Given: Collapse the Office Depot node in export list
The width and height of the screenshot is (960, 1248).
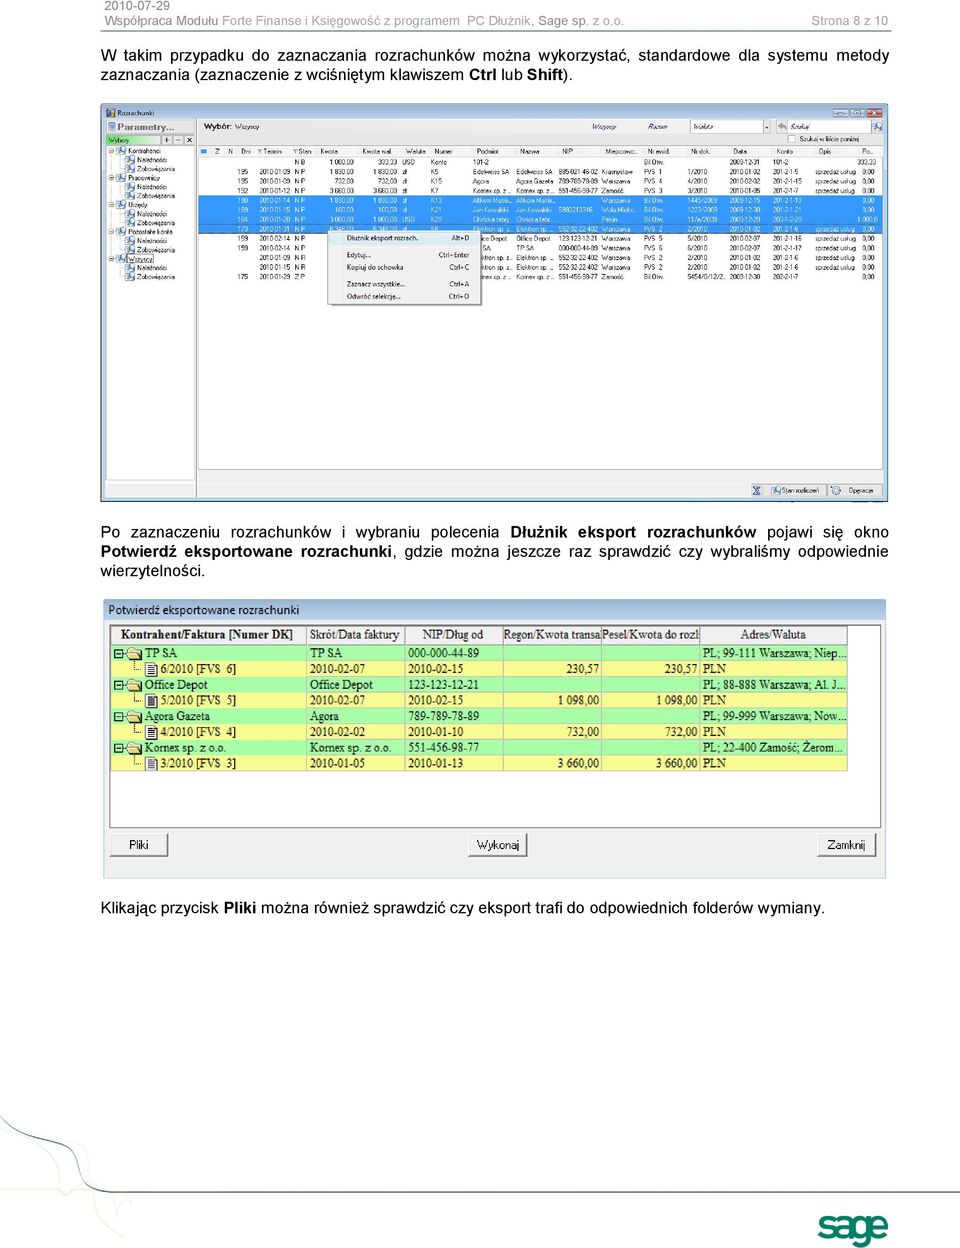Looking at the screenshot, I should (119, 685).
